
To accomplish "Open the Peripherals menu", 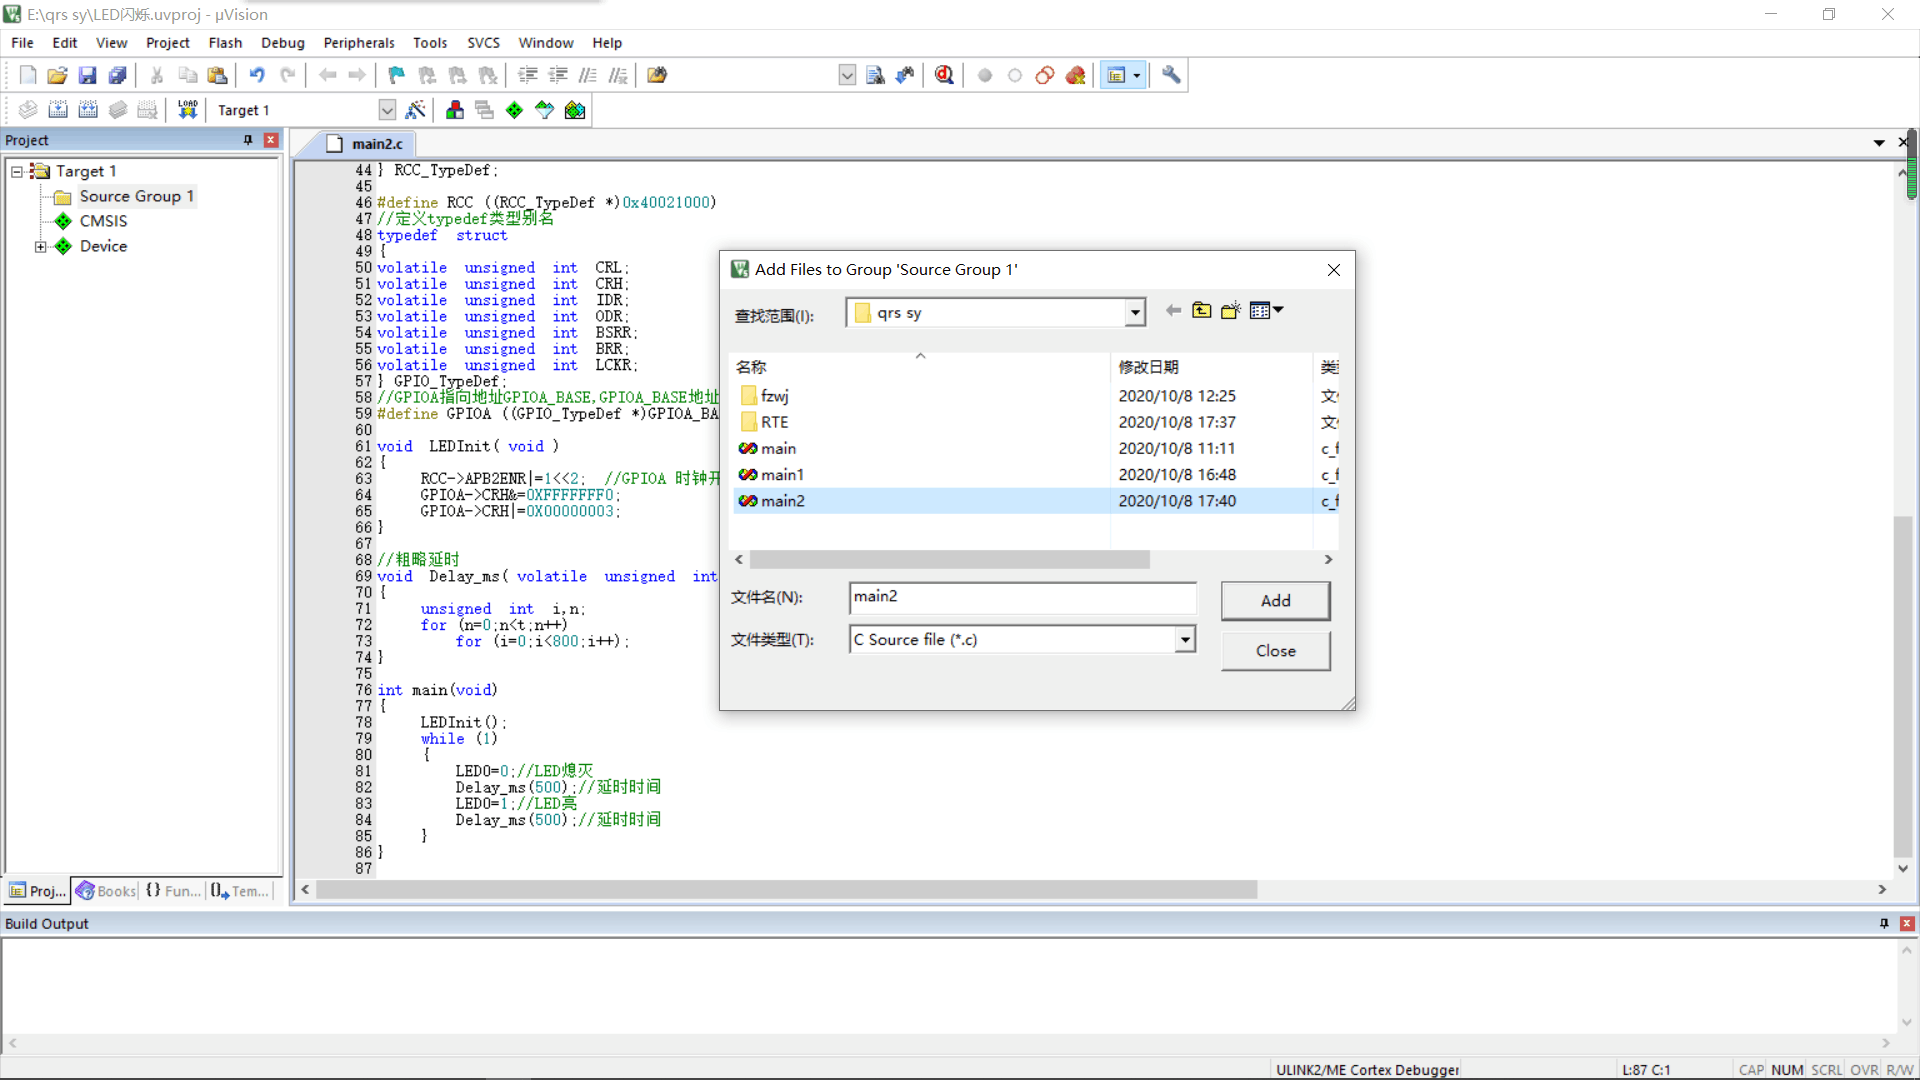I will (x=357, y=42).
